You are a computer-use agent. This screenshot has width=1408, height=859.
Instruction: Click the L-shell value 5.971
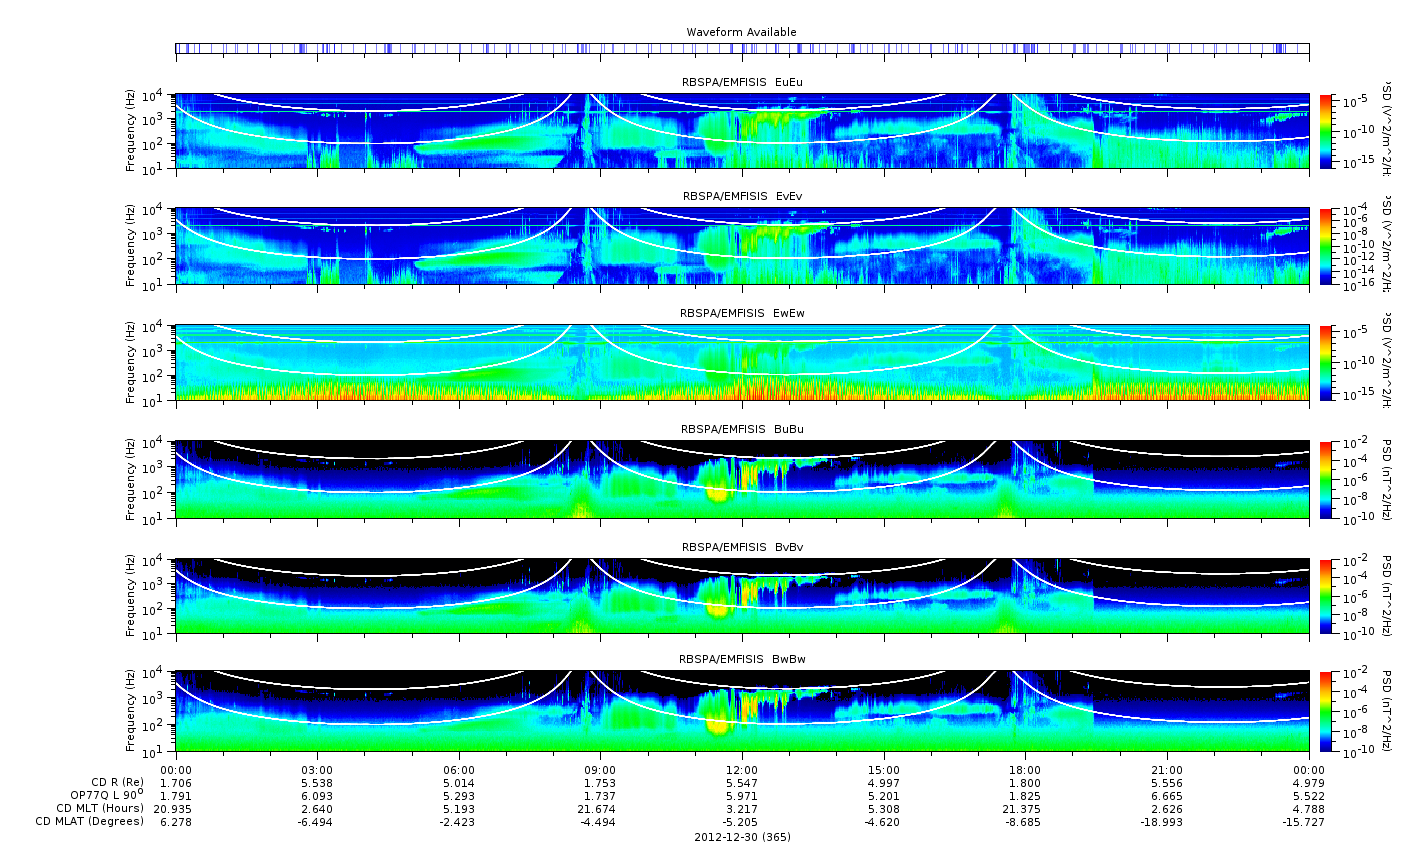[742, 795]
